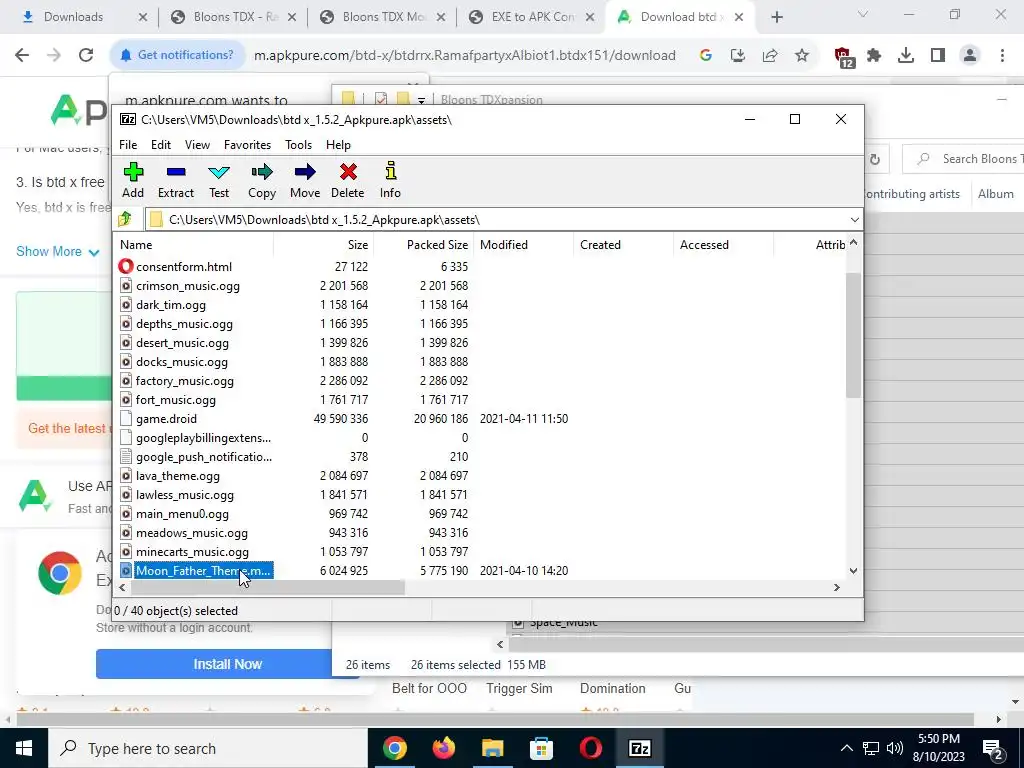1024x768 pixels.
Task: Open the Edit menu in 7-Zip
Action: click(161, 145)
